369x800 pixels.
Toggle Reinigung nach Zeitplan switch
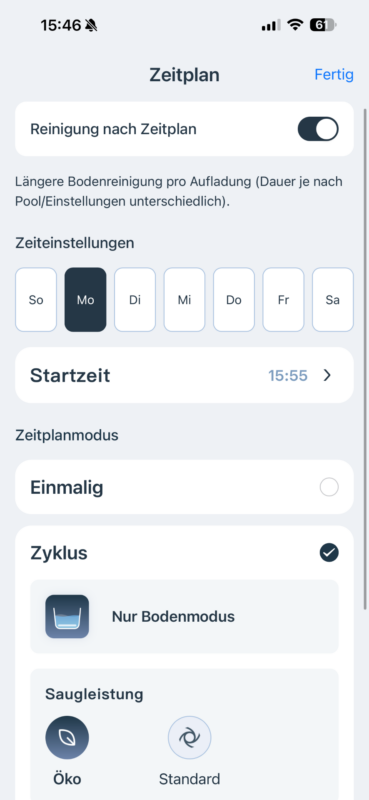click(x=318, y=129)
